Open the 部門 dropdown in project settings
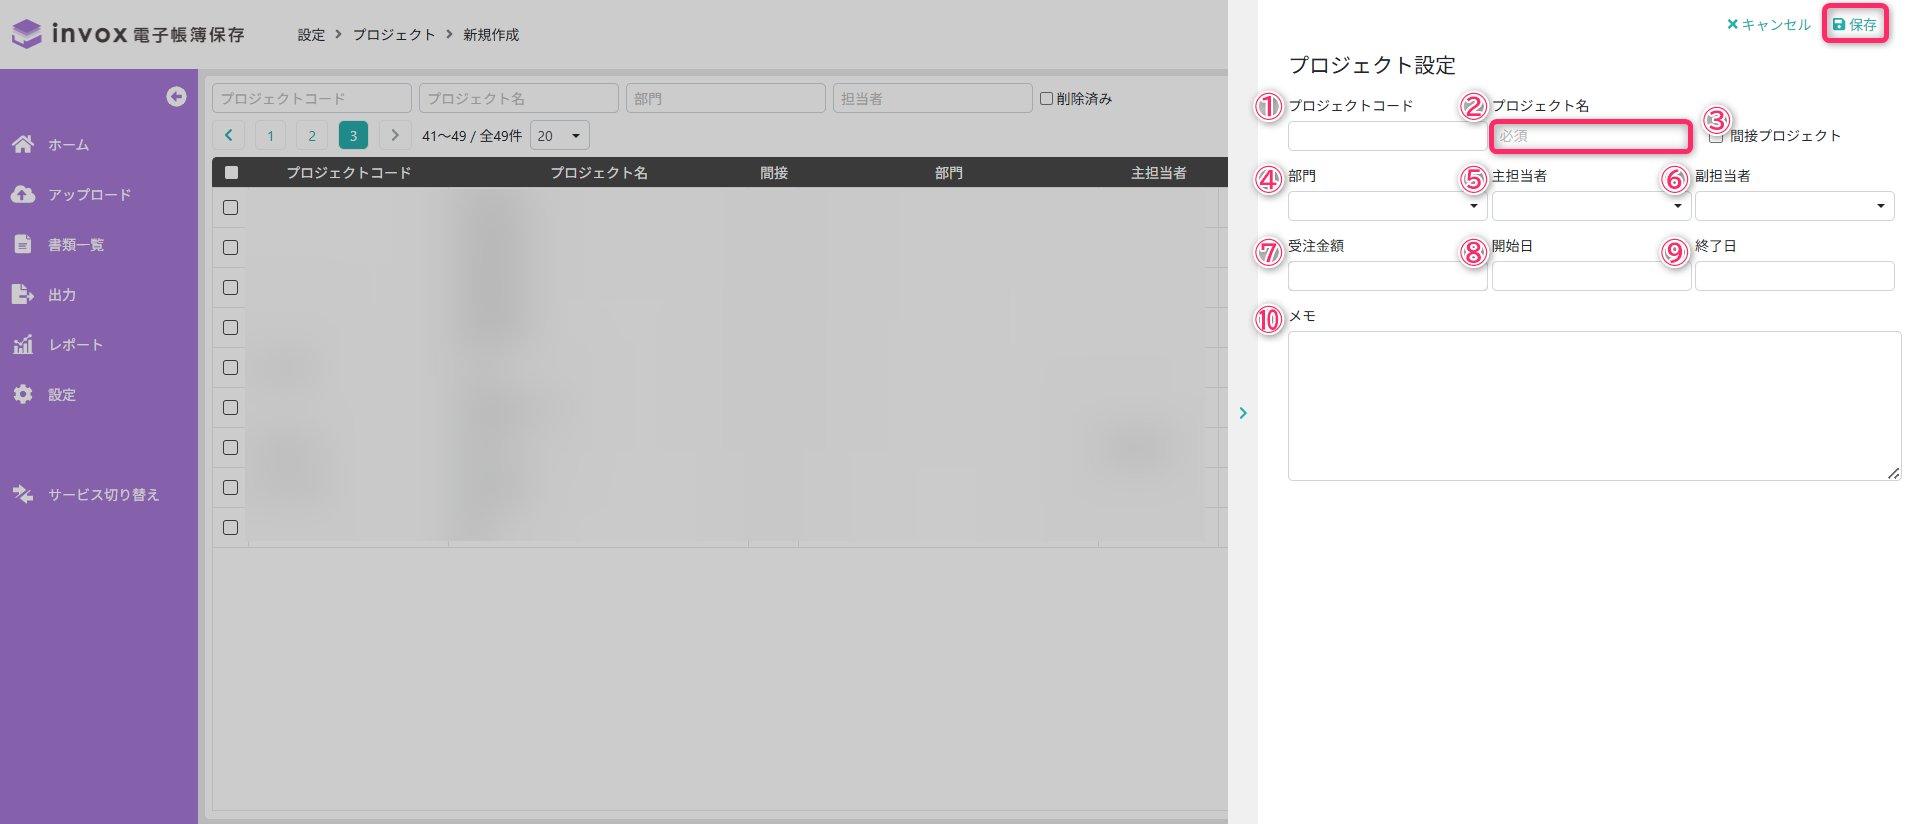1914x824 pixels. (x=1386, y=206)
